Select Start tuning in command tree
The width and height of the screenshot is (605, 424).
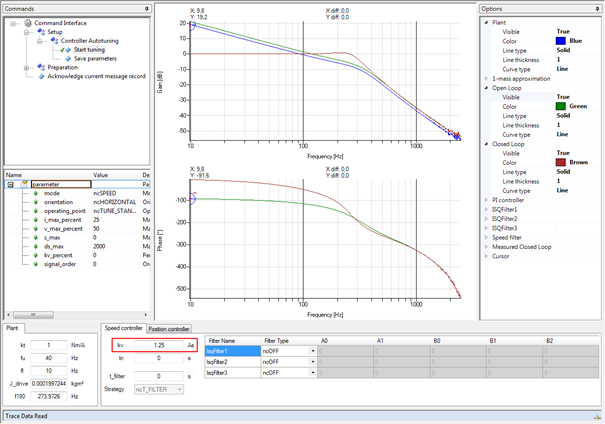click(89, 50)
